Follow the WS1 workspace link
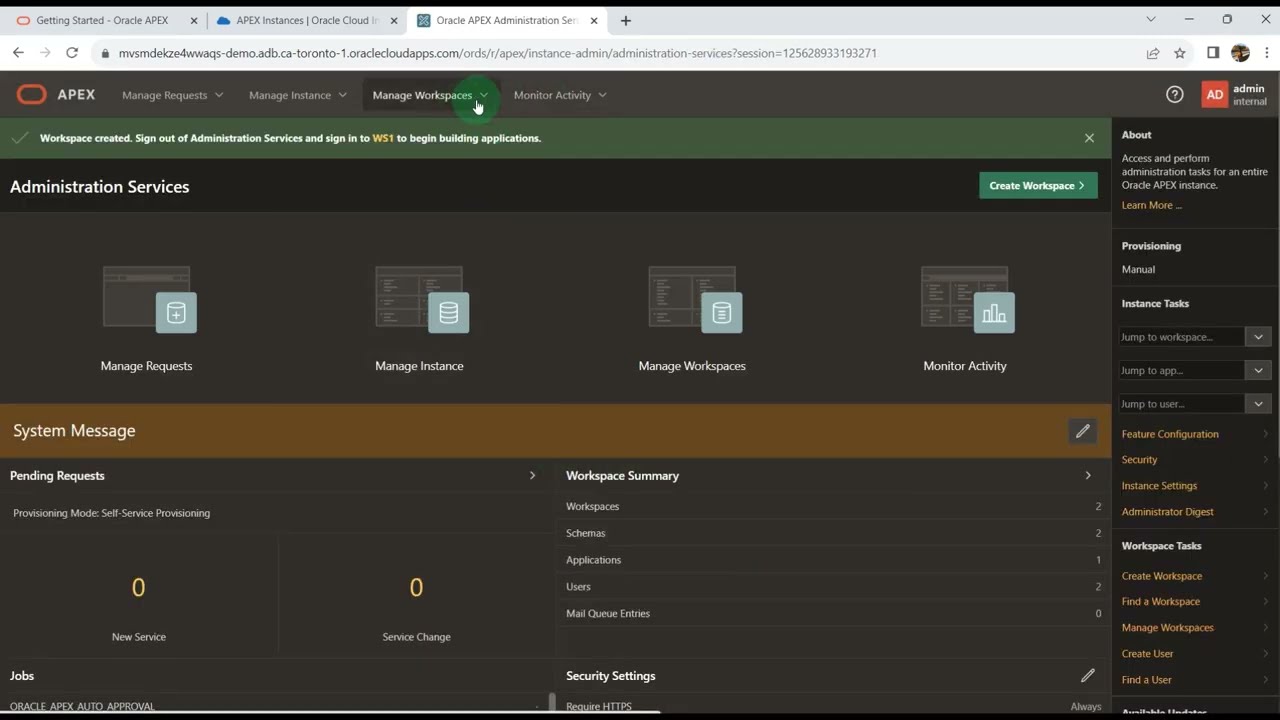The width and height of the screenshot is (1280, 720). click(383, 138)
